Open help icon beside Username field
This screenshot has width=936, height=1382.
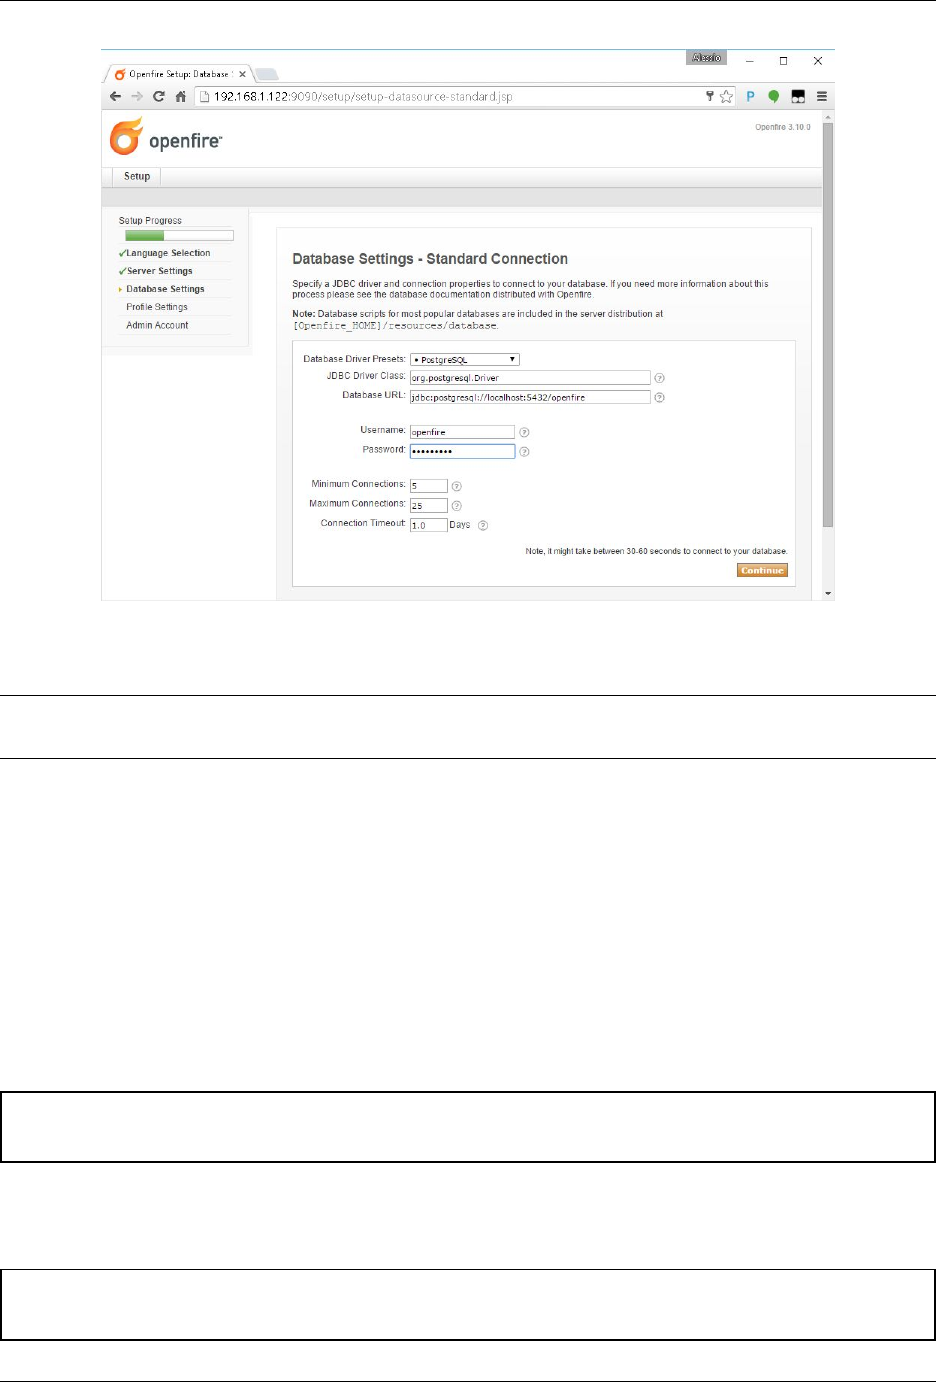[x=524, y=432]
